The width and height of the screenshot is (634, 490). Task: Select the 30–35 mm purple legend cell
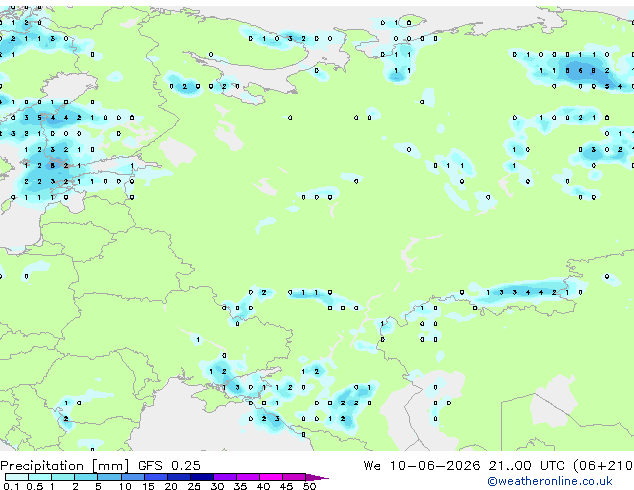225,477
